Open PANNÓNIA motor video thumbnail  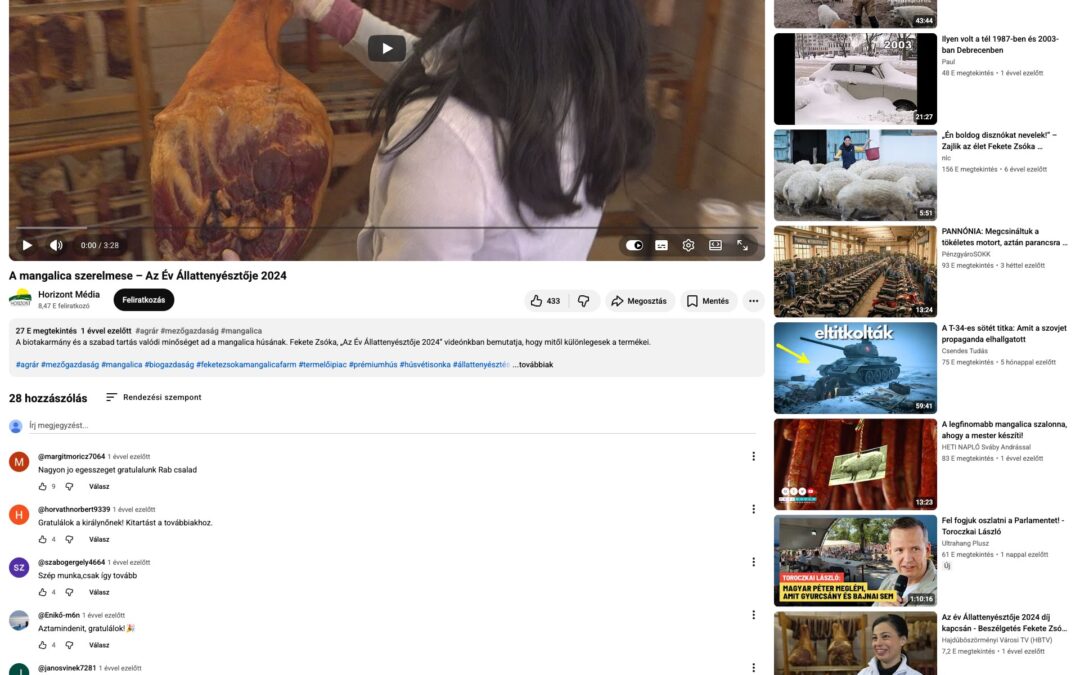(x=855, y=271)
